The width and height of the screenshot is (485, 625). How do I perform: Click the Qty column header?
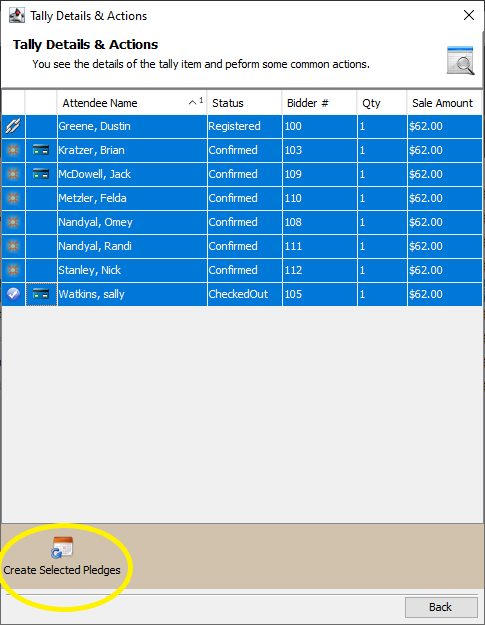click(x=382, y=103)
